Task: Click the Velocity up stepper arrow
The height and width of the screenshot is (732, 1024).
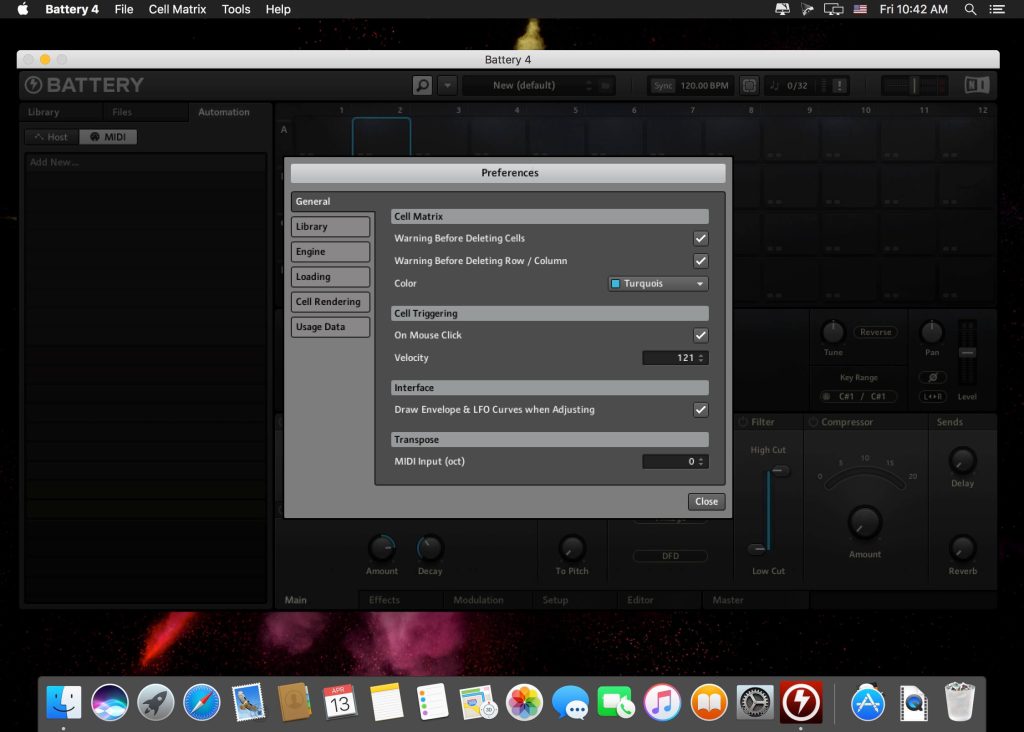Action: pos(701,354)
